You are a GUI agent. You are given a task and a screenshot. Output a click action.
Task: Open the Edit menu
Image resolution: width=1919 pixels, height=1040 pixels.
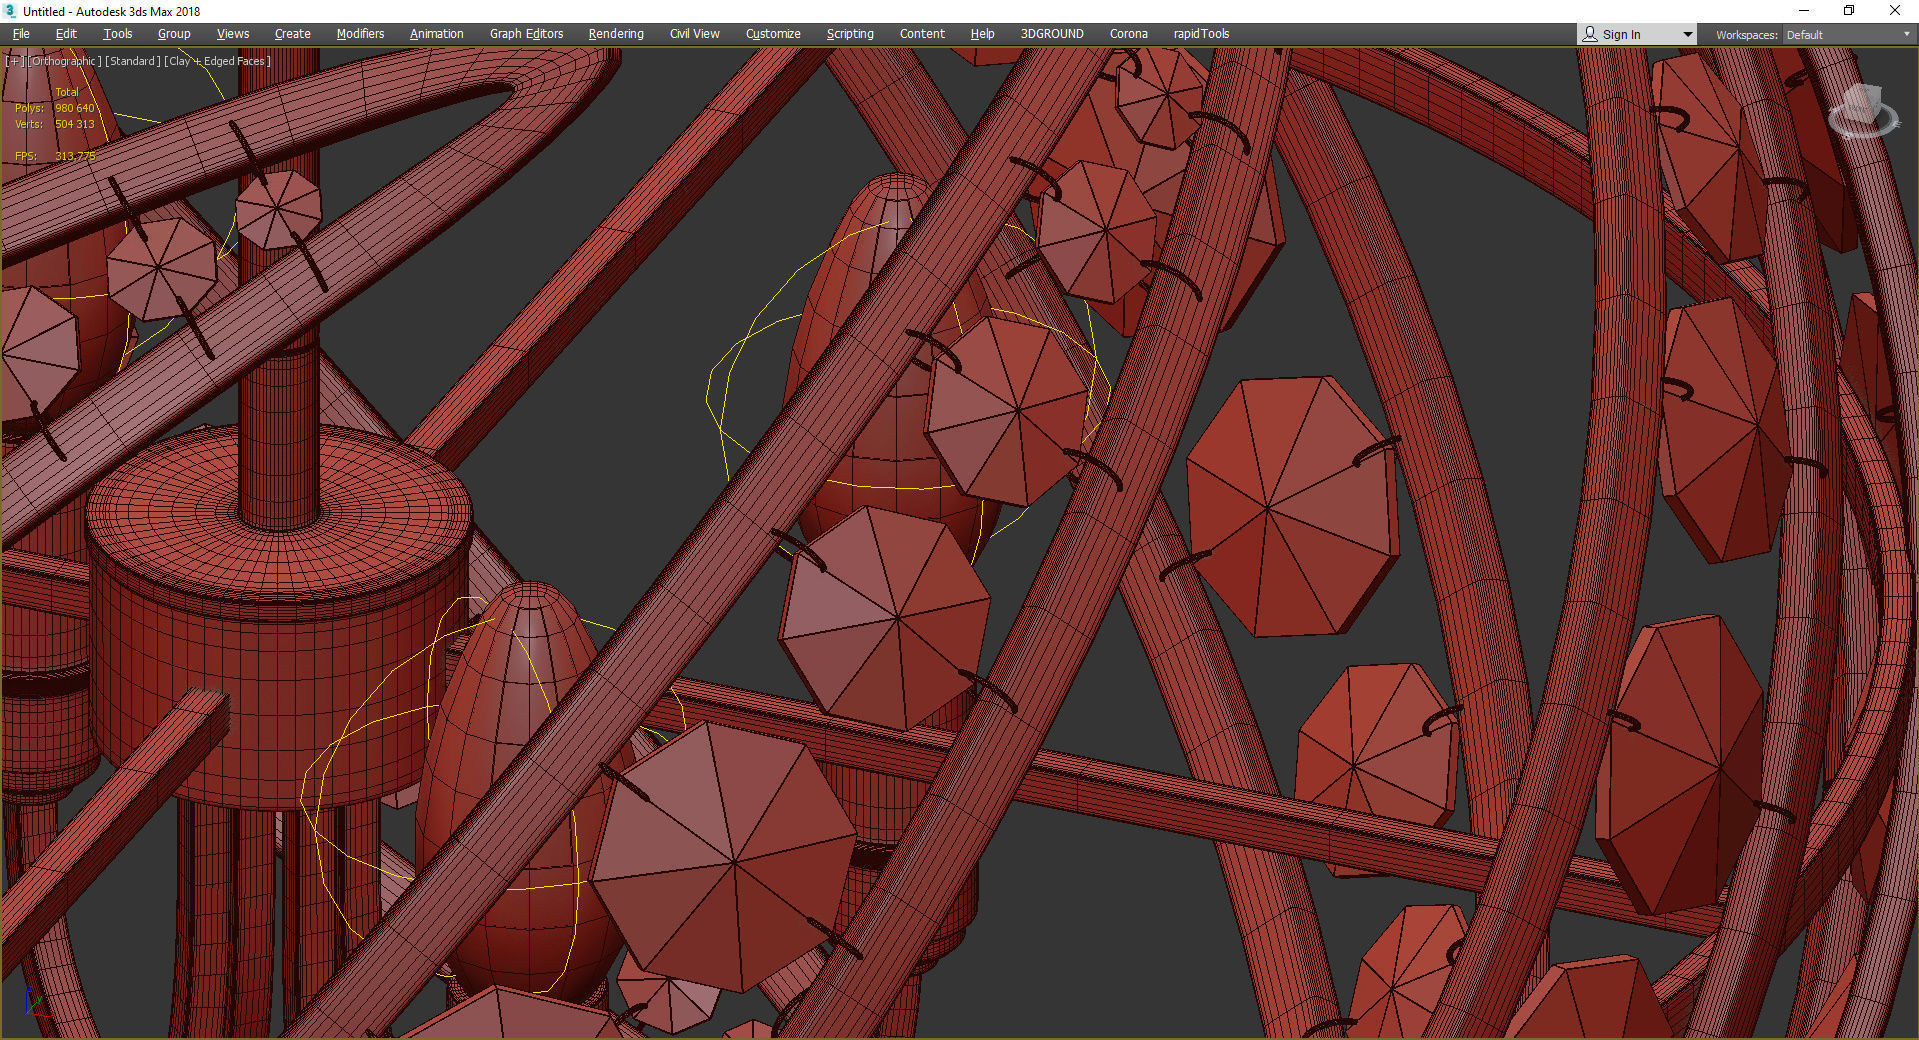(66, 34)
